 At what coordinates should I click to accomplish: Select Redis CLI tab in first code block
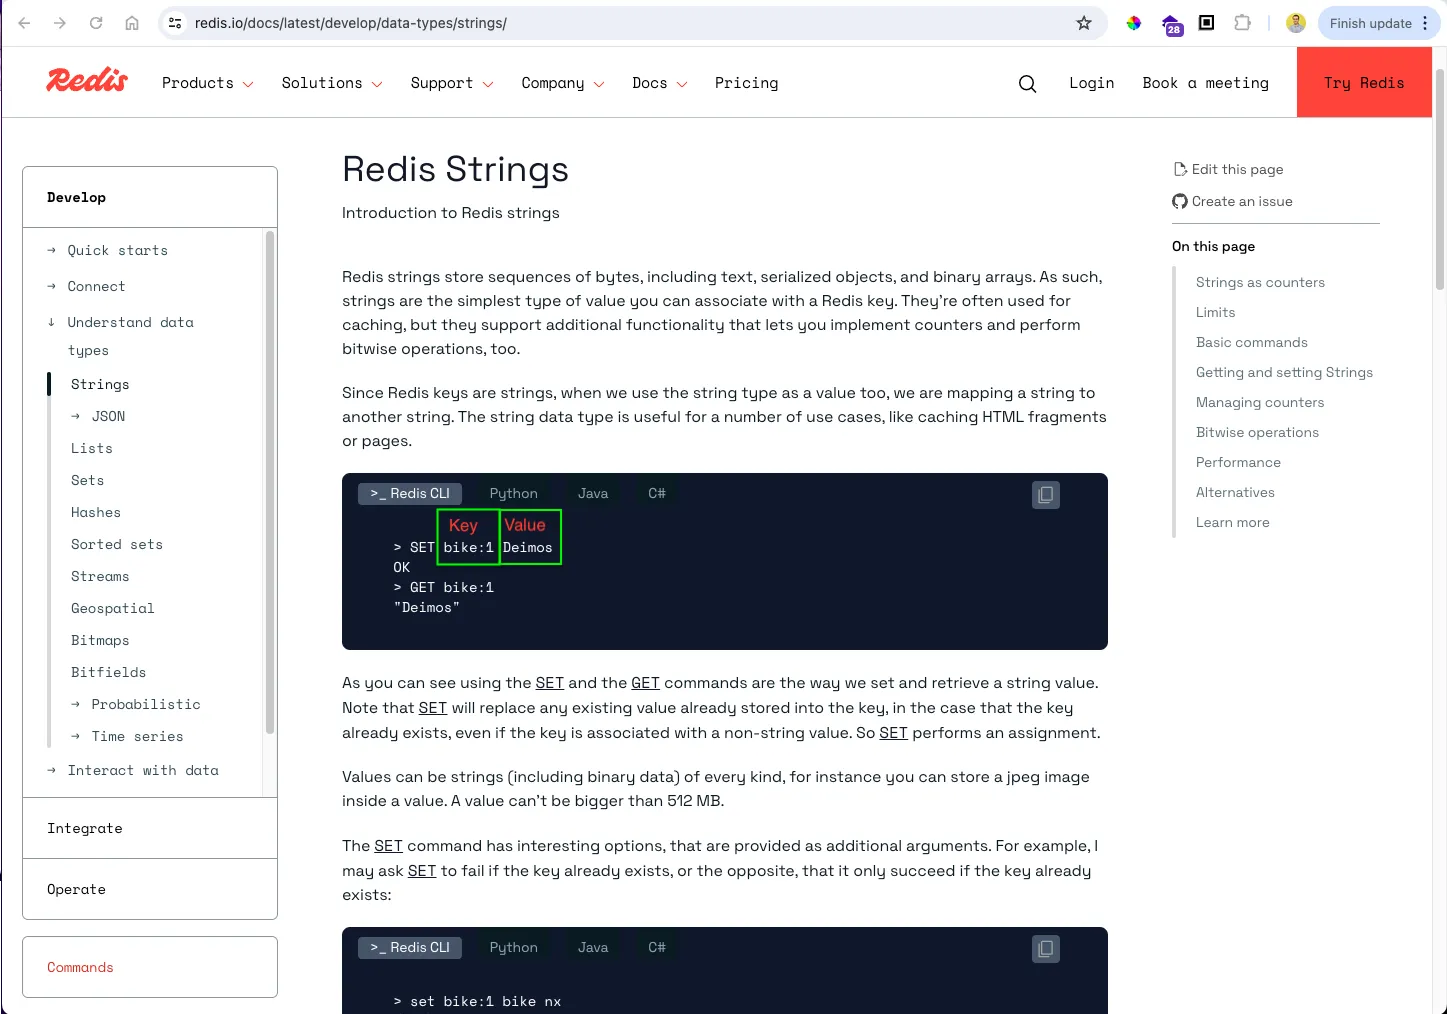point(410,494)
